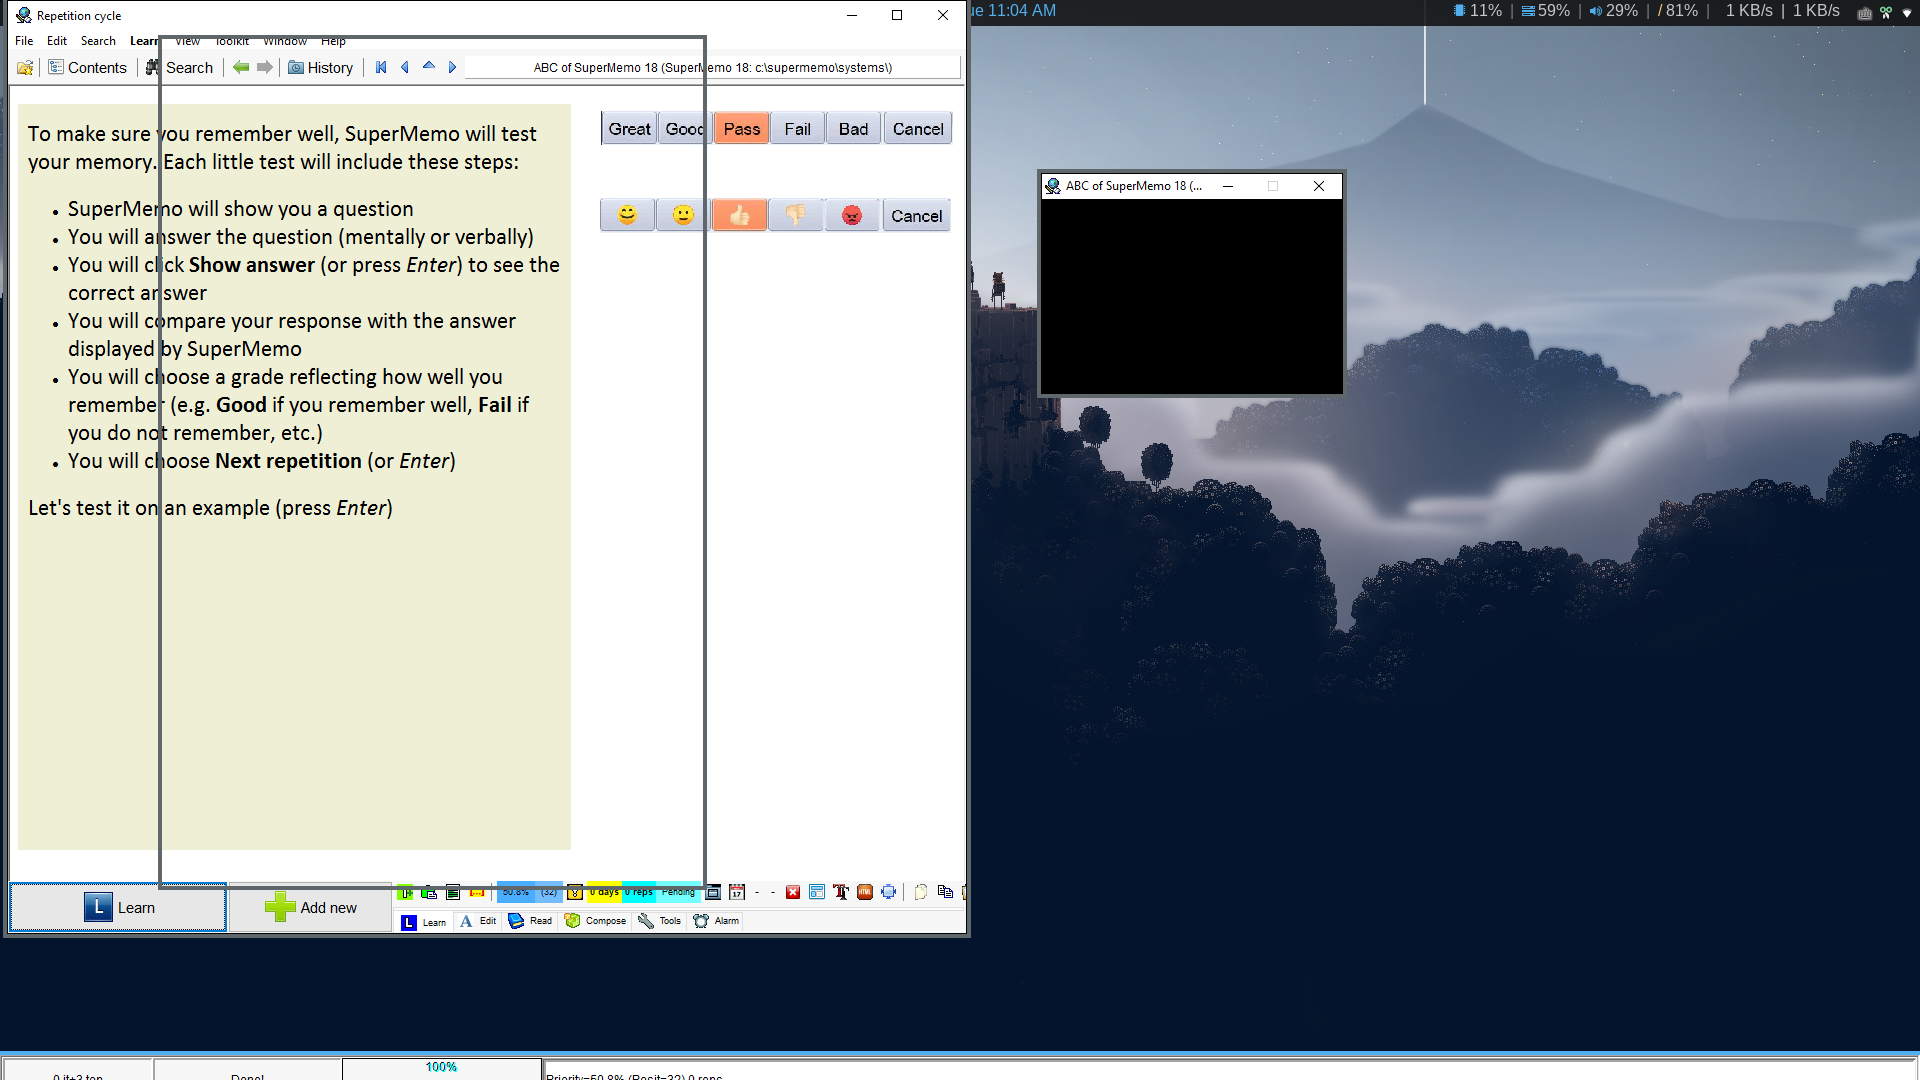
Task: Click the red delete element icon
Action: (x=793, y=892)
